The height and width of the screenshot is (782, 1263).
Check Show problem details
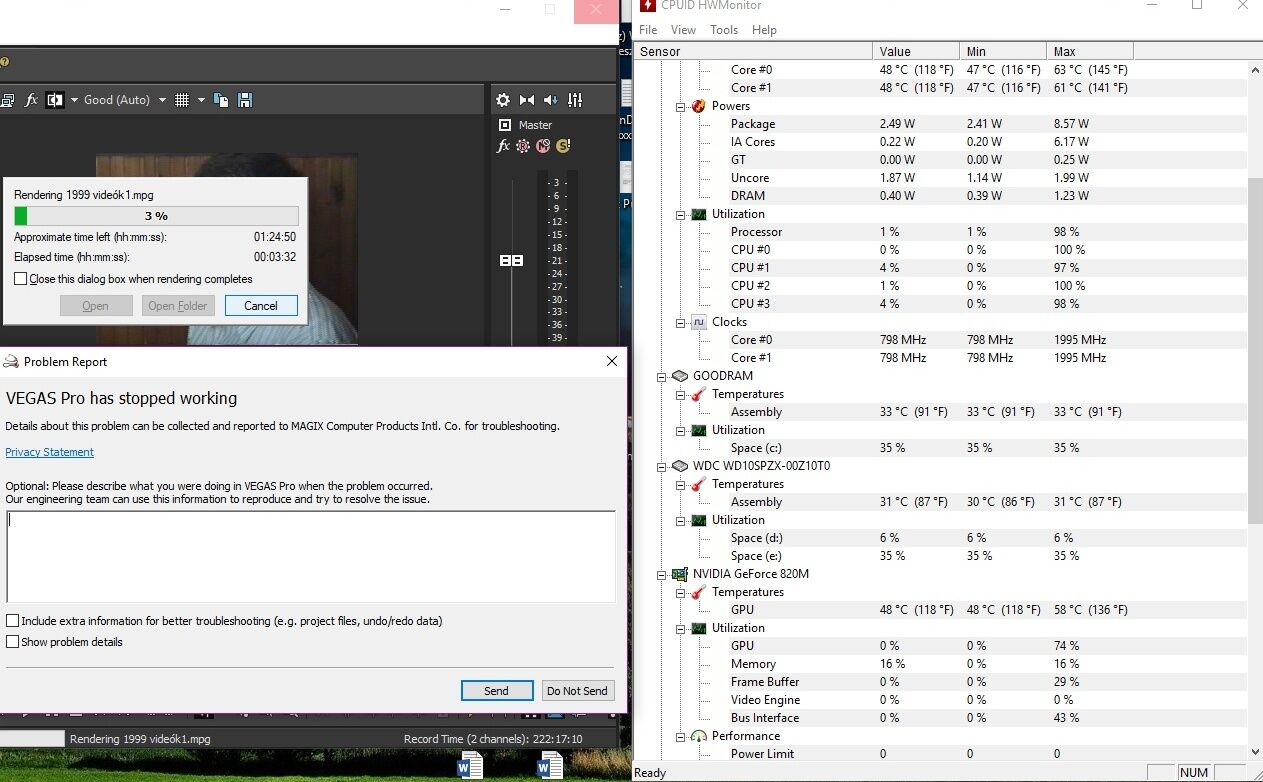pyautogui.click(x=13, y=642)
